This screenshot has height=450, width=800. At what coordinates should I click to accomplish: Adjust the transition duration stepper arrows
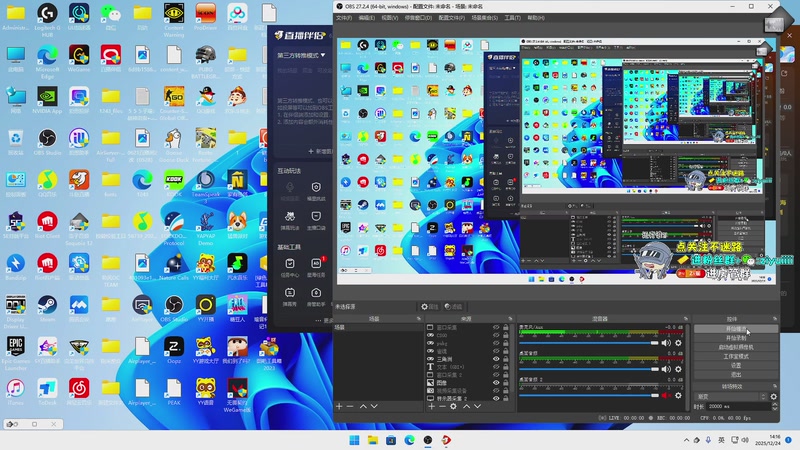pyautogui.click(x=774, y=406)
